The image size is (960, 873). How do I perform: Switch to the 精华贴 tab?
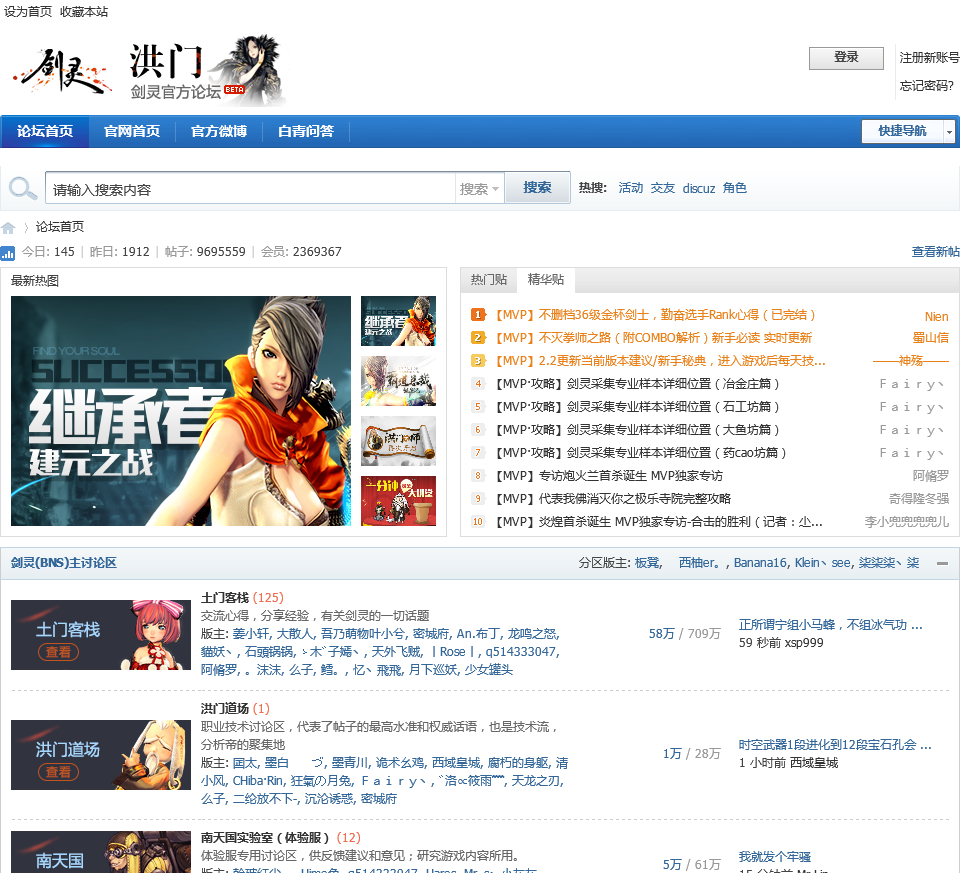[x=546, y=280]
